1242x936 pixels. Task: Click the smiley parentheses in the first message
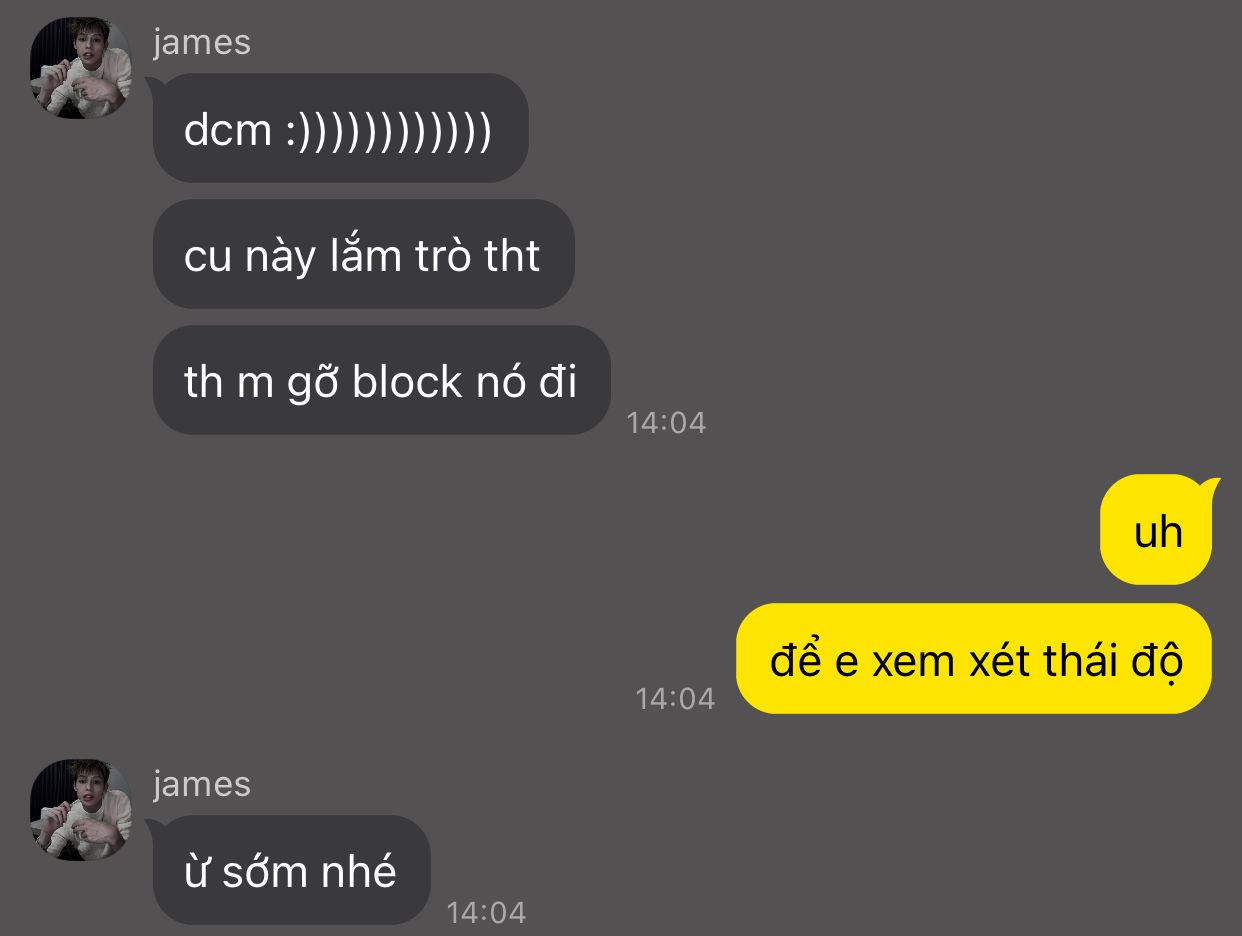389,131
